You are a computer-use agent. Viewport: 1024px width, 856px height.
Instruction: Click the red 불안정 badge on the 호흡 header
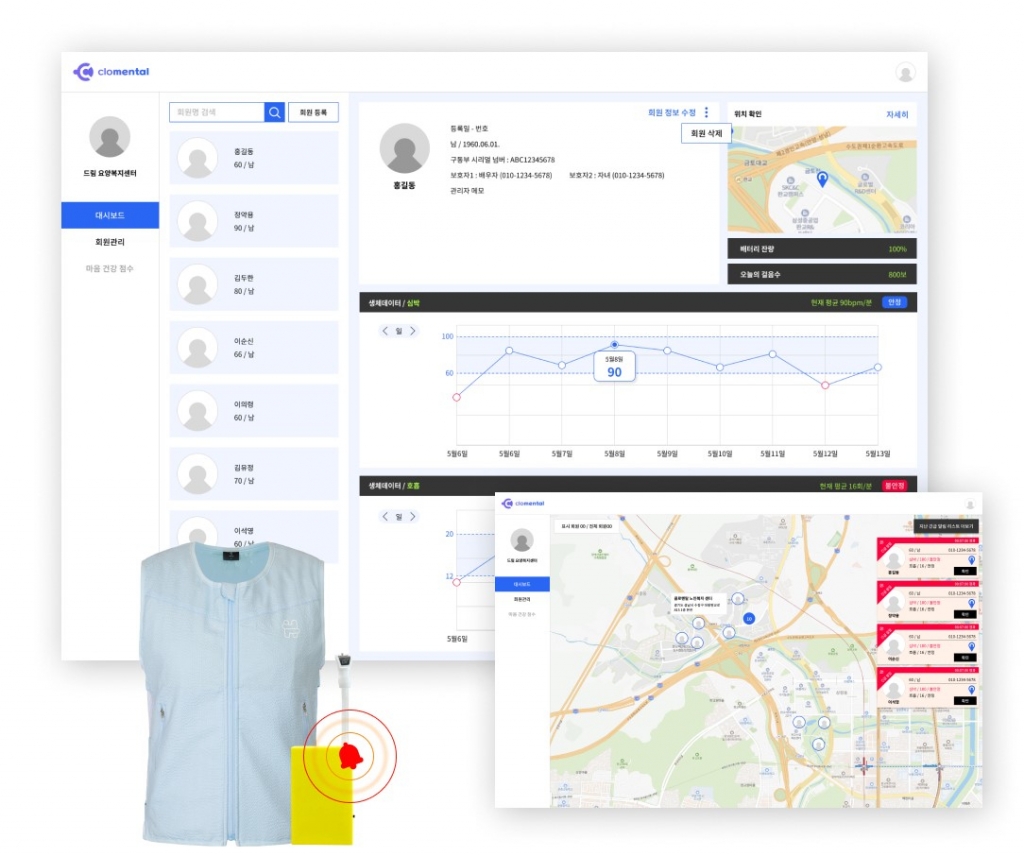(894, 486)
